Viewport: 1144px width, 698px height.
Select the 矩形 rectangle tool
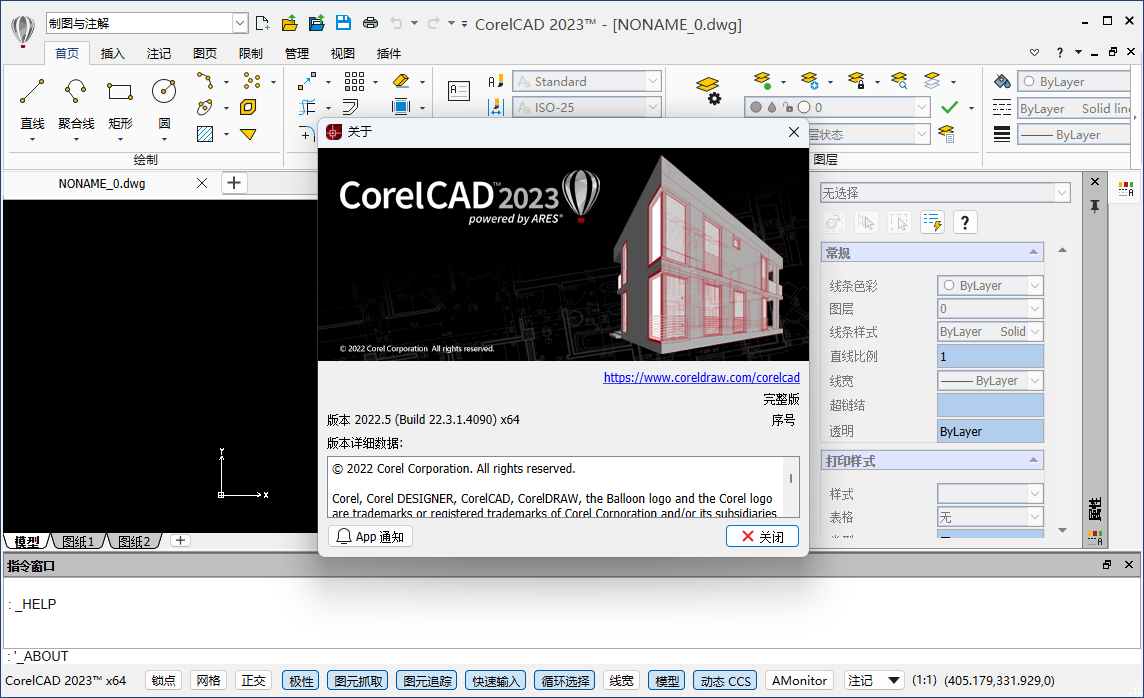click(x=120, y=104)
